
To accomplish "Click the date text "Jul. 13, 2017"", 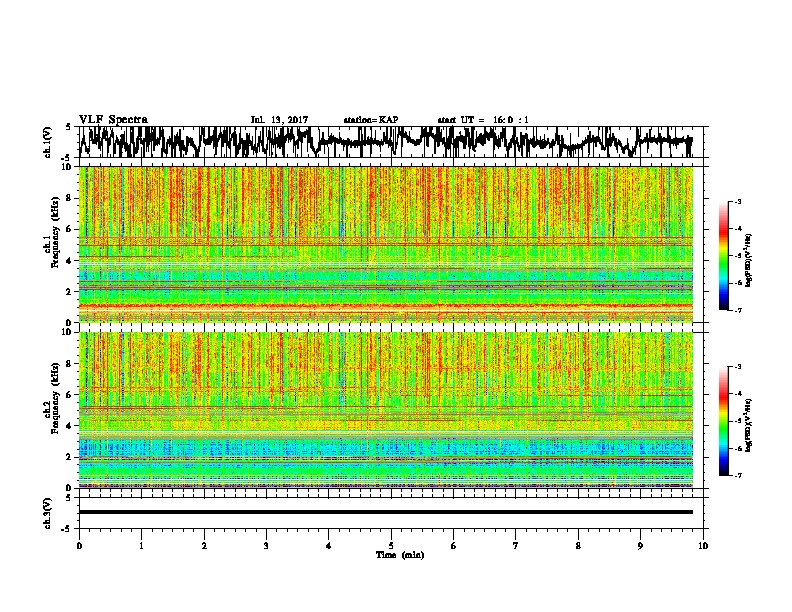I will tap(279, 120).
